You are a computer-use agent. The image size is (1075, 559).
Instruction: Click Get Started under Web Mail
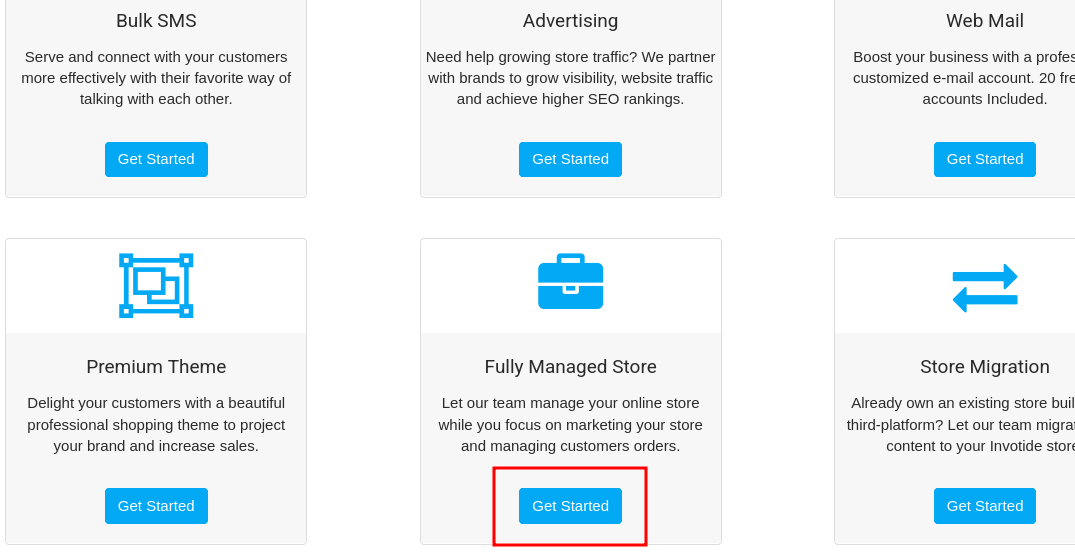[x=985, y=159]
